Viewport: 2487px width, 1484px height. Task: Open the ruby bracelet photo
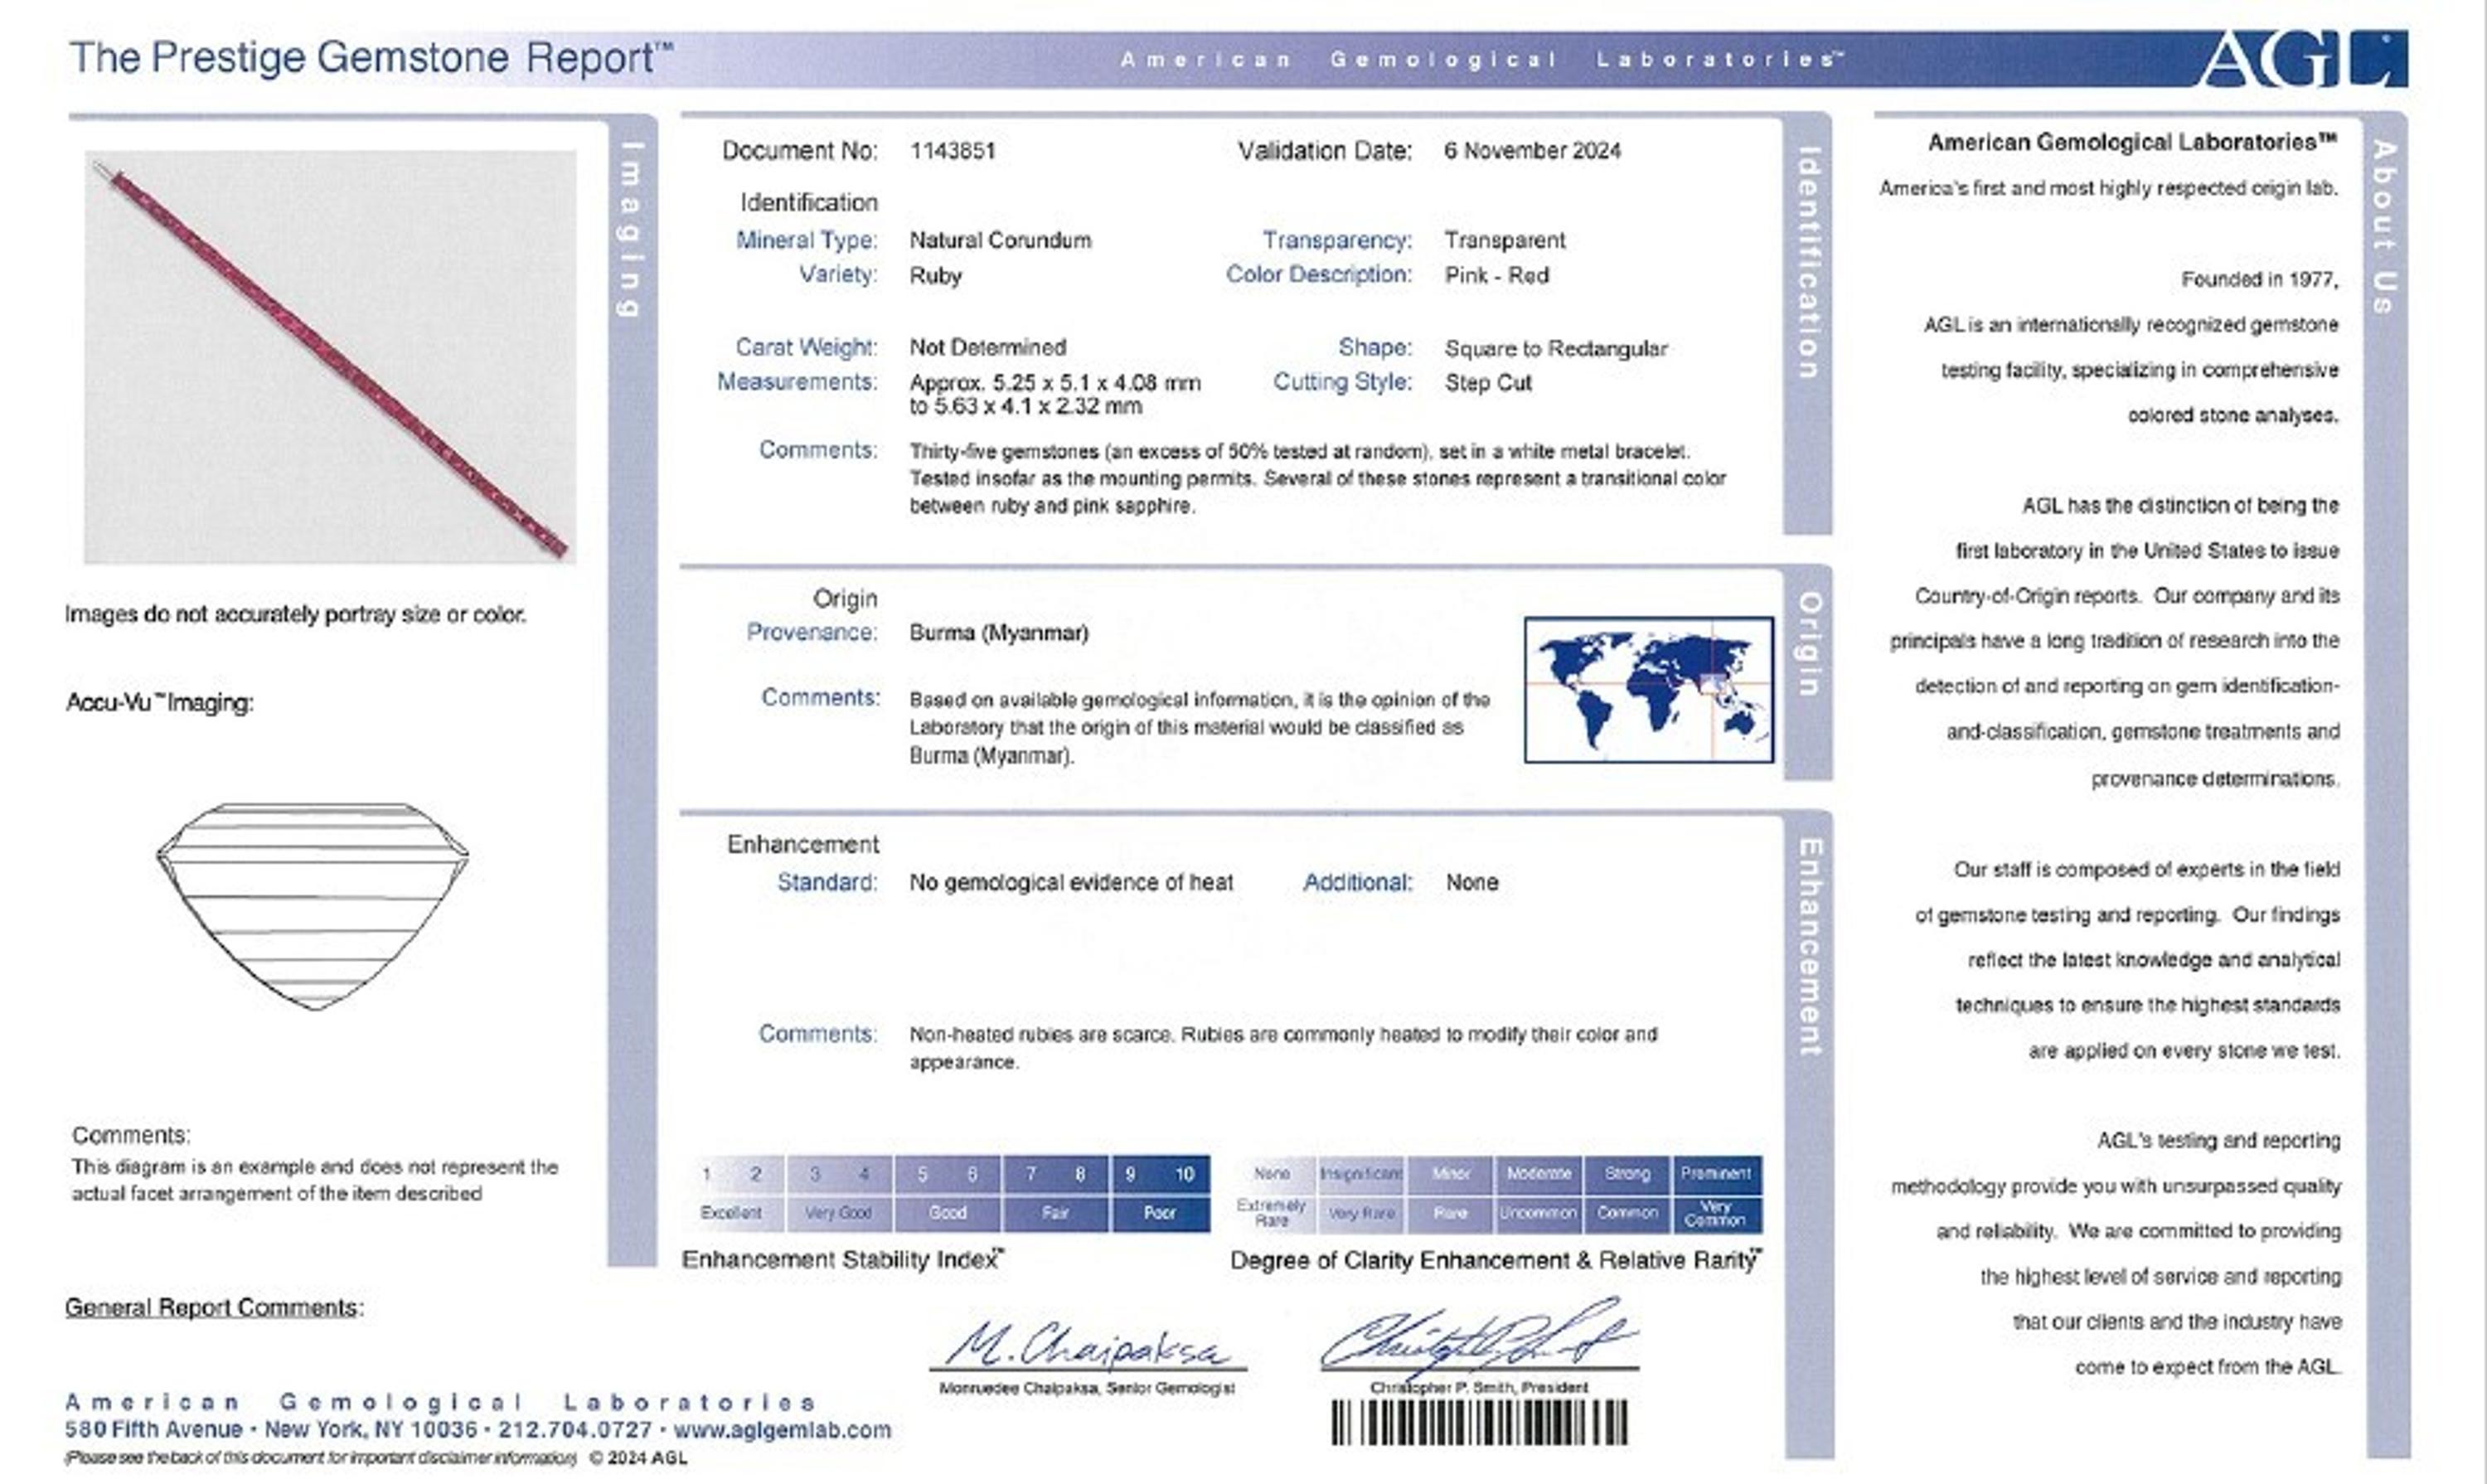coord(330,357)
